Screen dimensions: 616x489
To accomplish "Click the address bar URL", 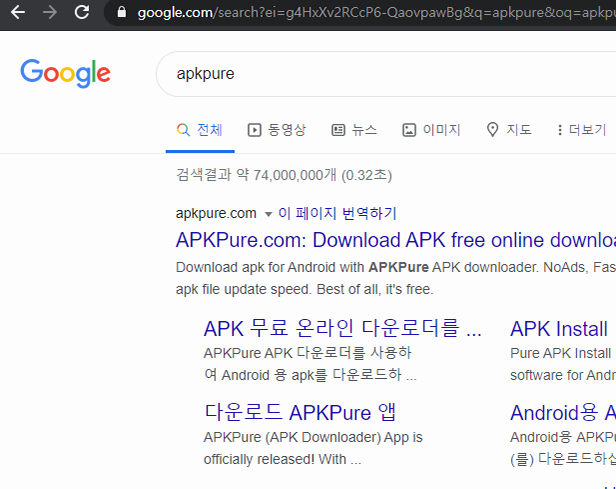I will tap(376, 13).
